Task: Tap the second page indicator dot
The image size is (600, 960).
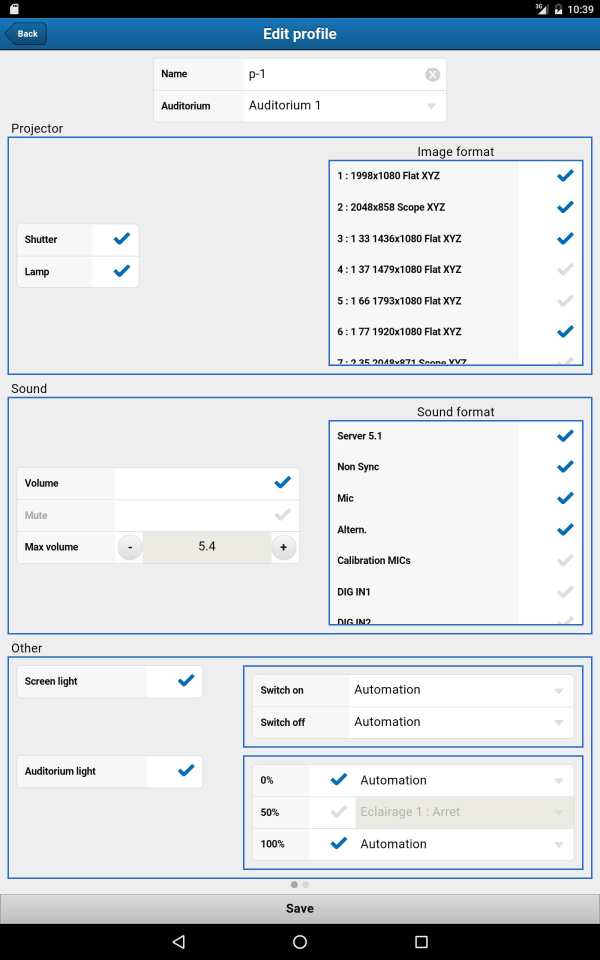Action: pos(306,884)
